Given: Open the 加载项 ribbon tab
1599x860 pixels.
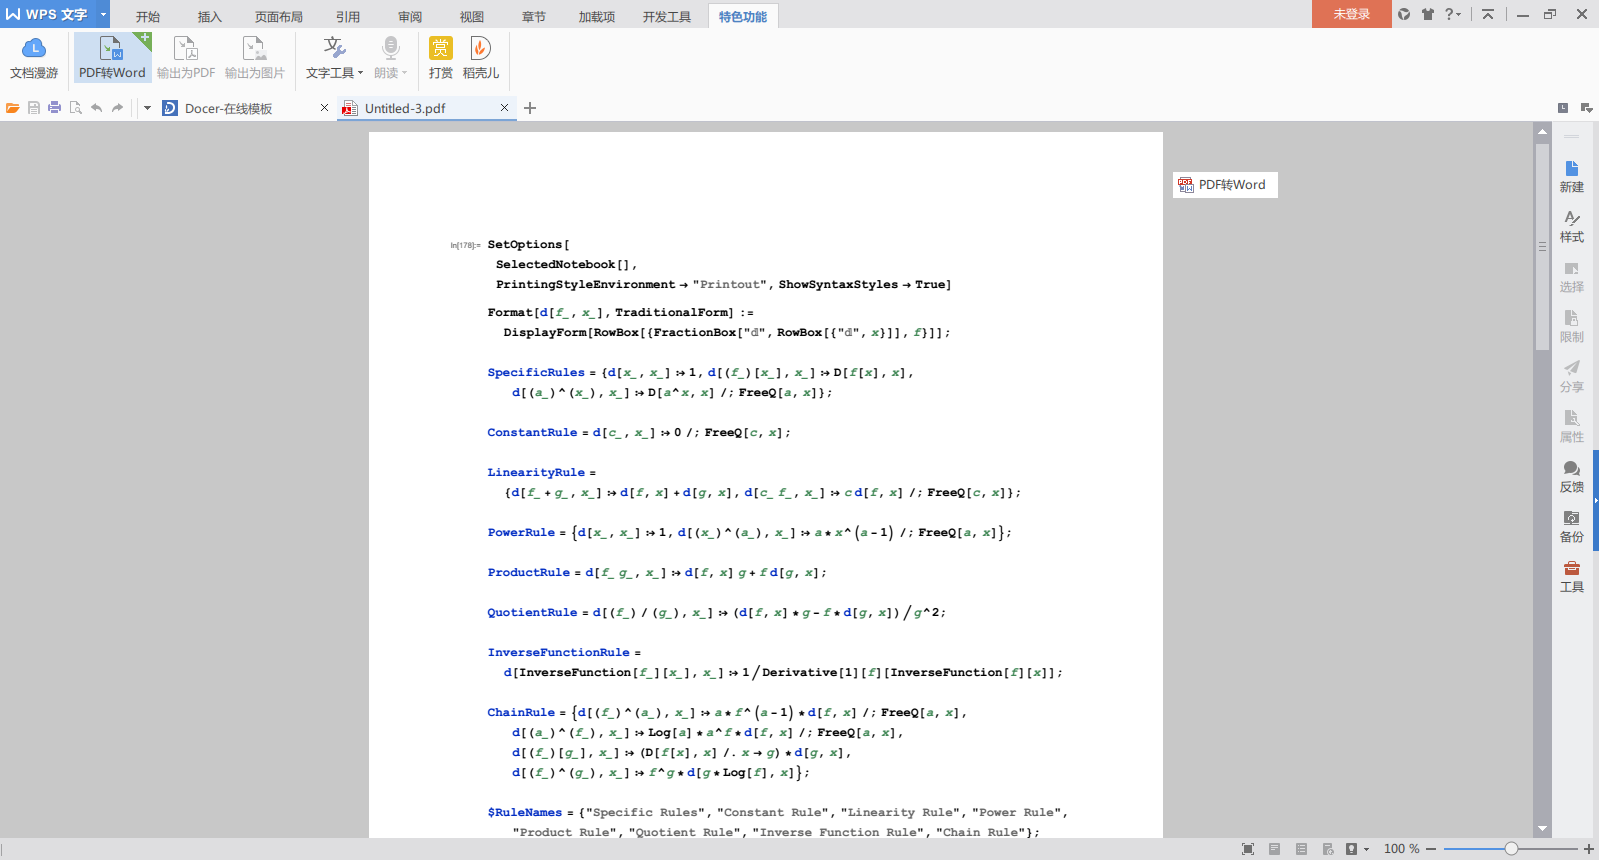Looking at the screenshot, I should [597, 16].
